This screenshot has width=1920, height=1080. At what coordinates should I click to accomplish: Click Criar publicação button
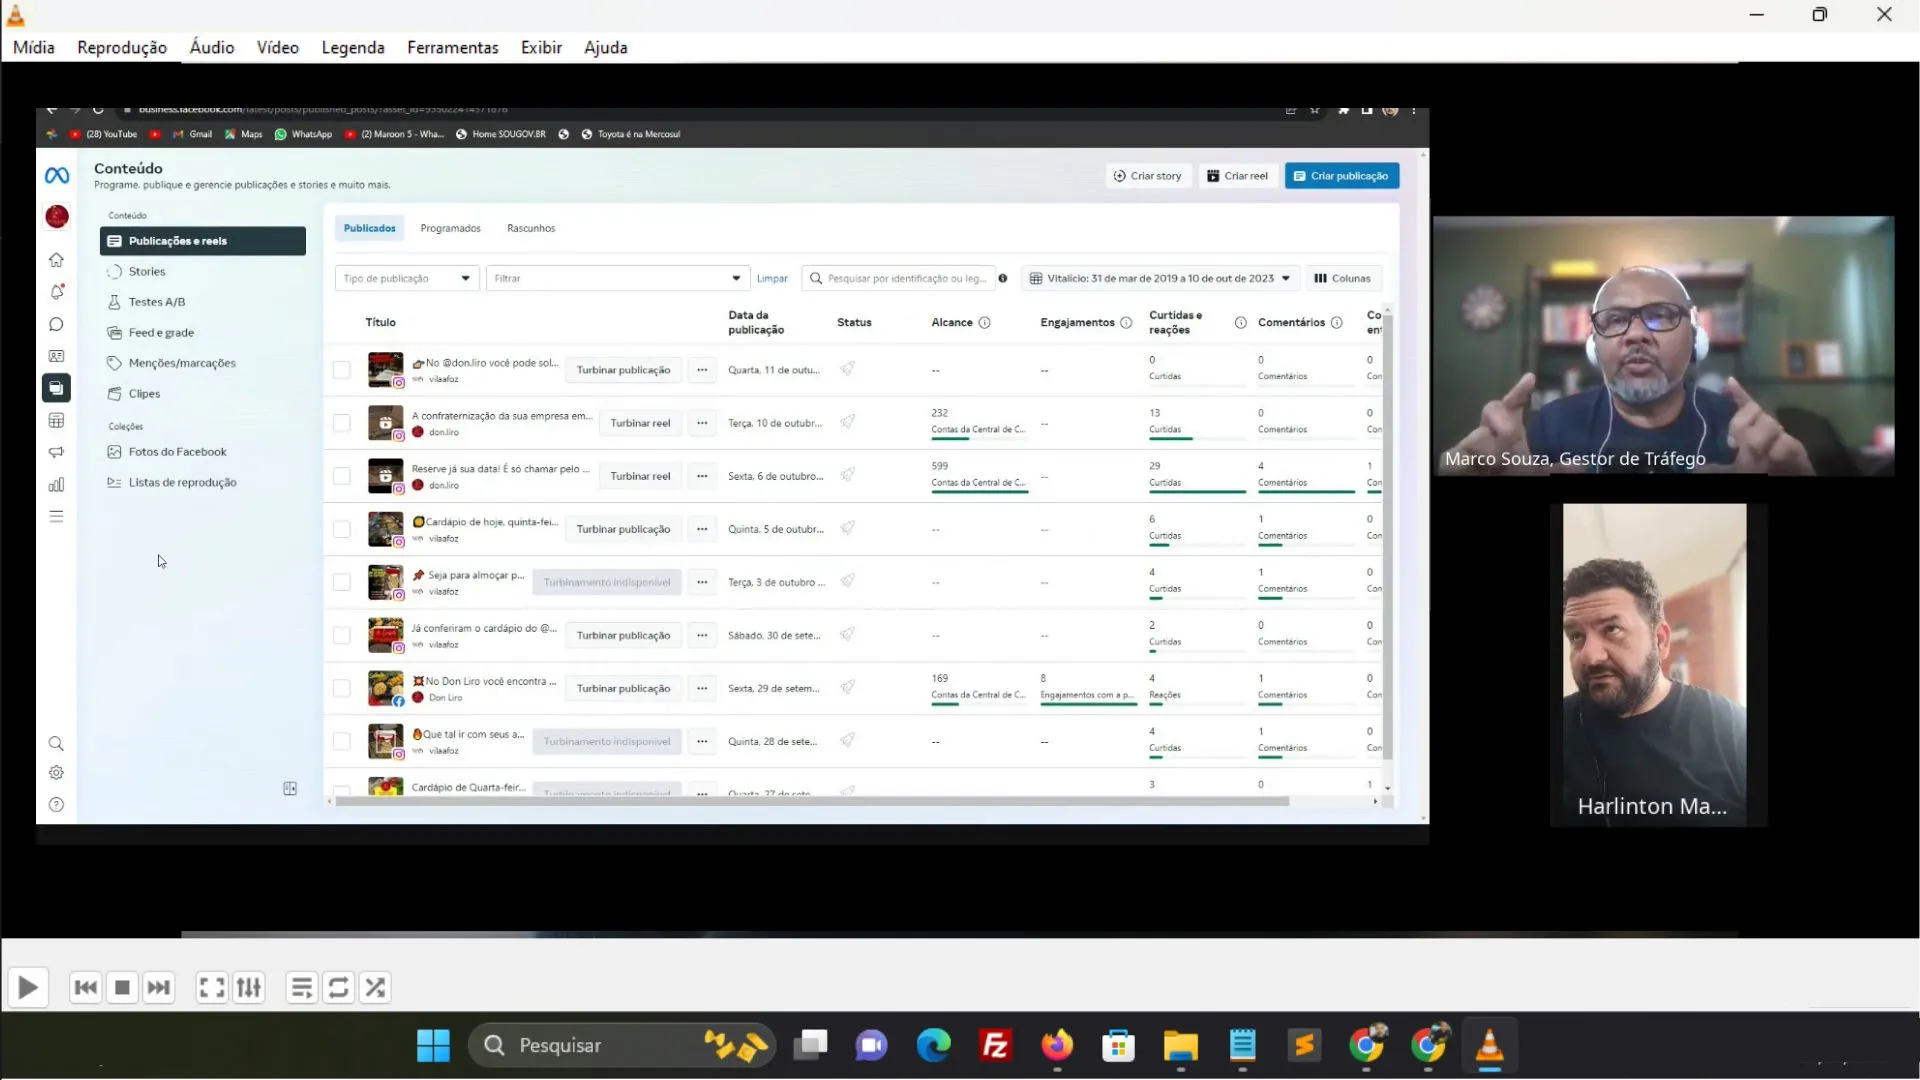[x=1341, y=175]
